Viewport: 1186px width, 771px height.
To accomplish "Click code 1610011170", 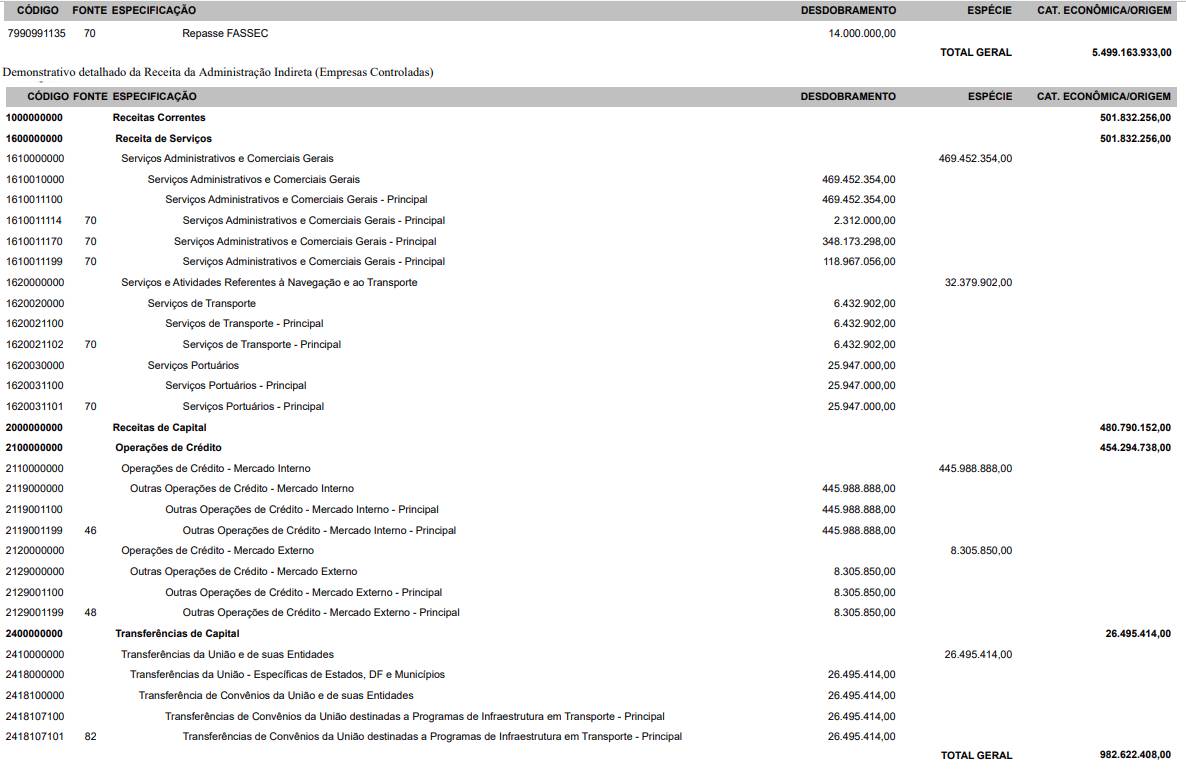I will coord(34,241).
